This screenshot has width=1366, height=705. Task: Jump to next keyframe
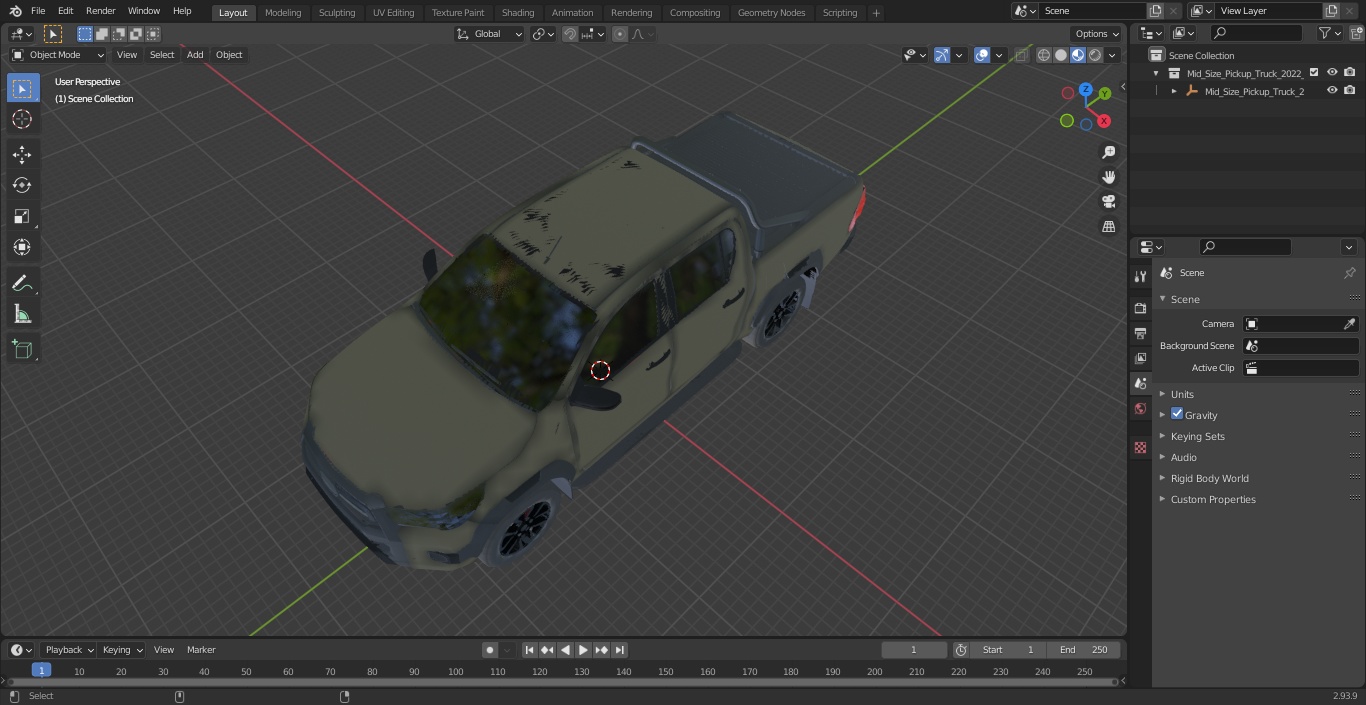click(x=602, y=650)
